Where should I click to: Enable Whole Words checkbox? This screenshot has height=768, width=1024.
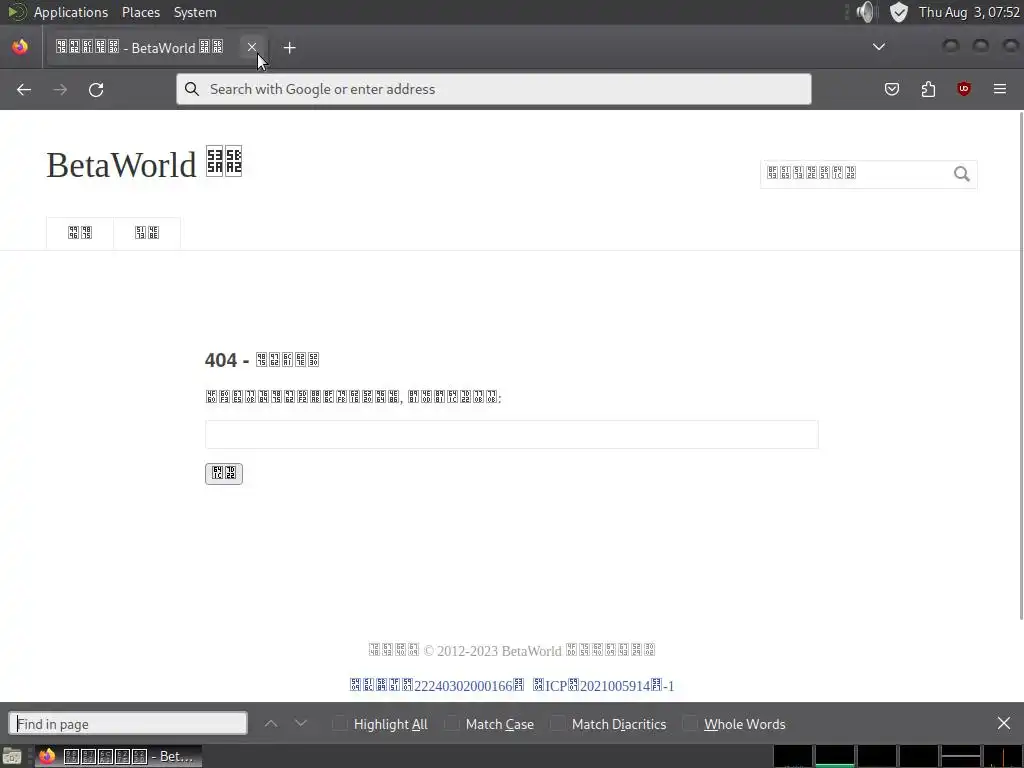coord(690,724)
